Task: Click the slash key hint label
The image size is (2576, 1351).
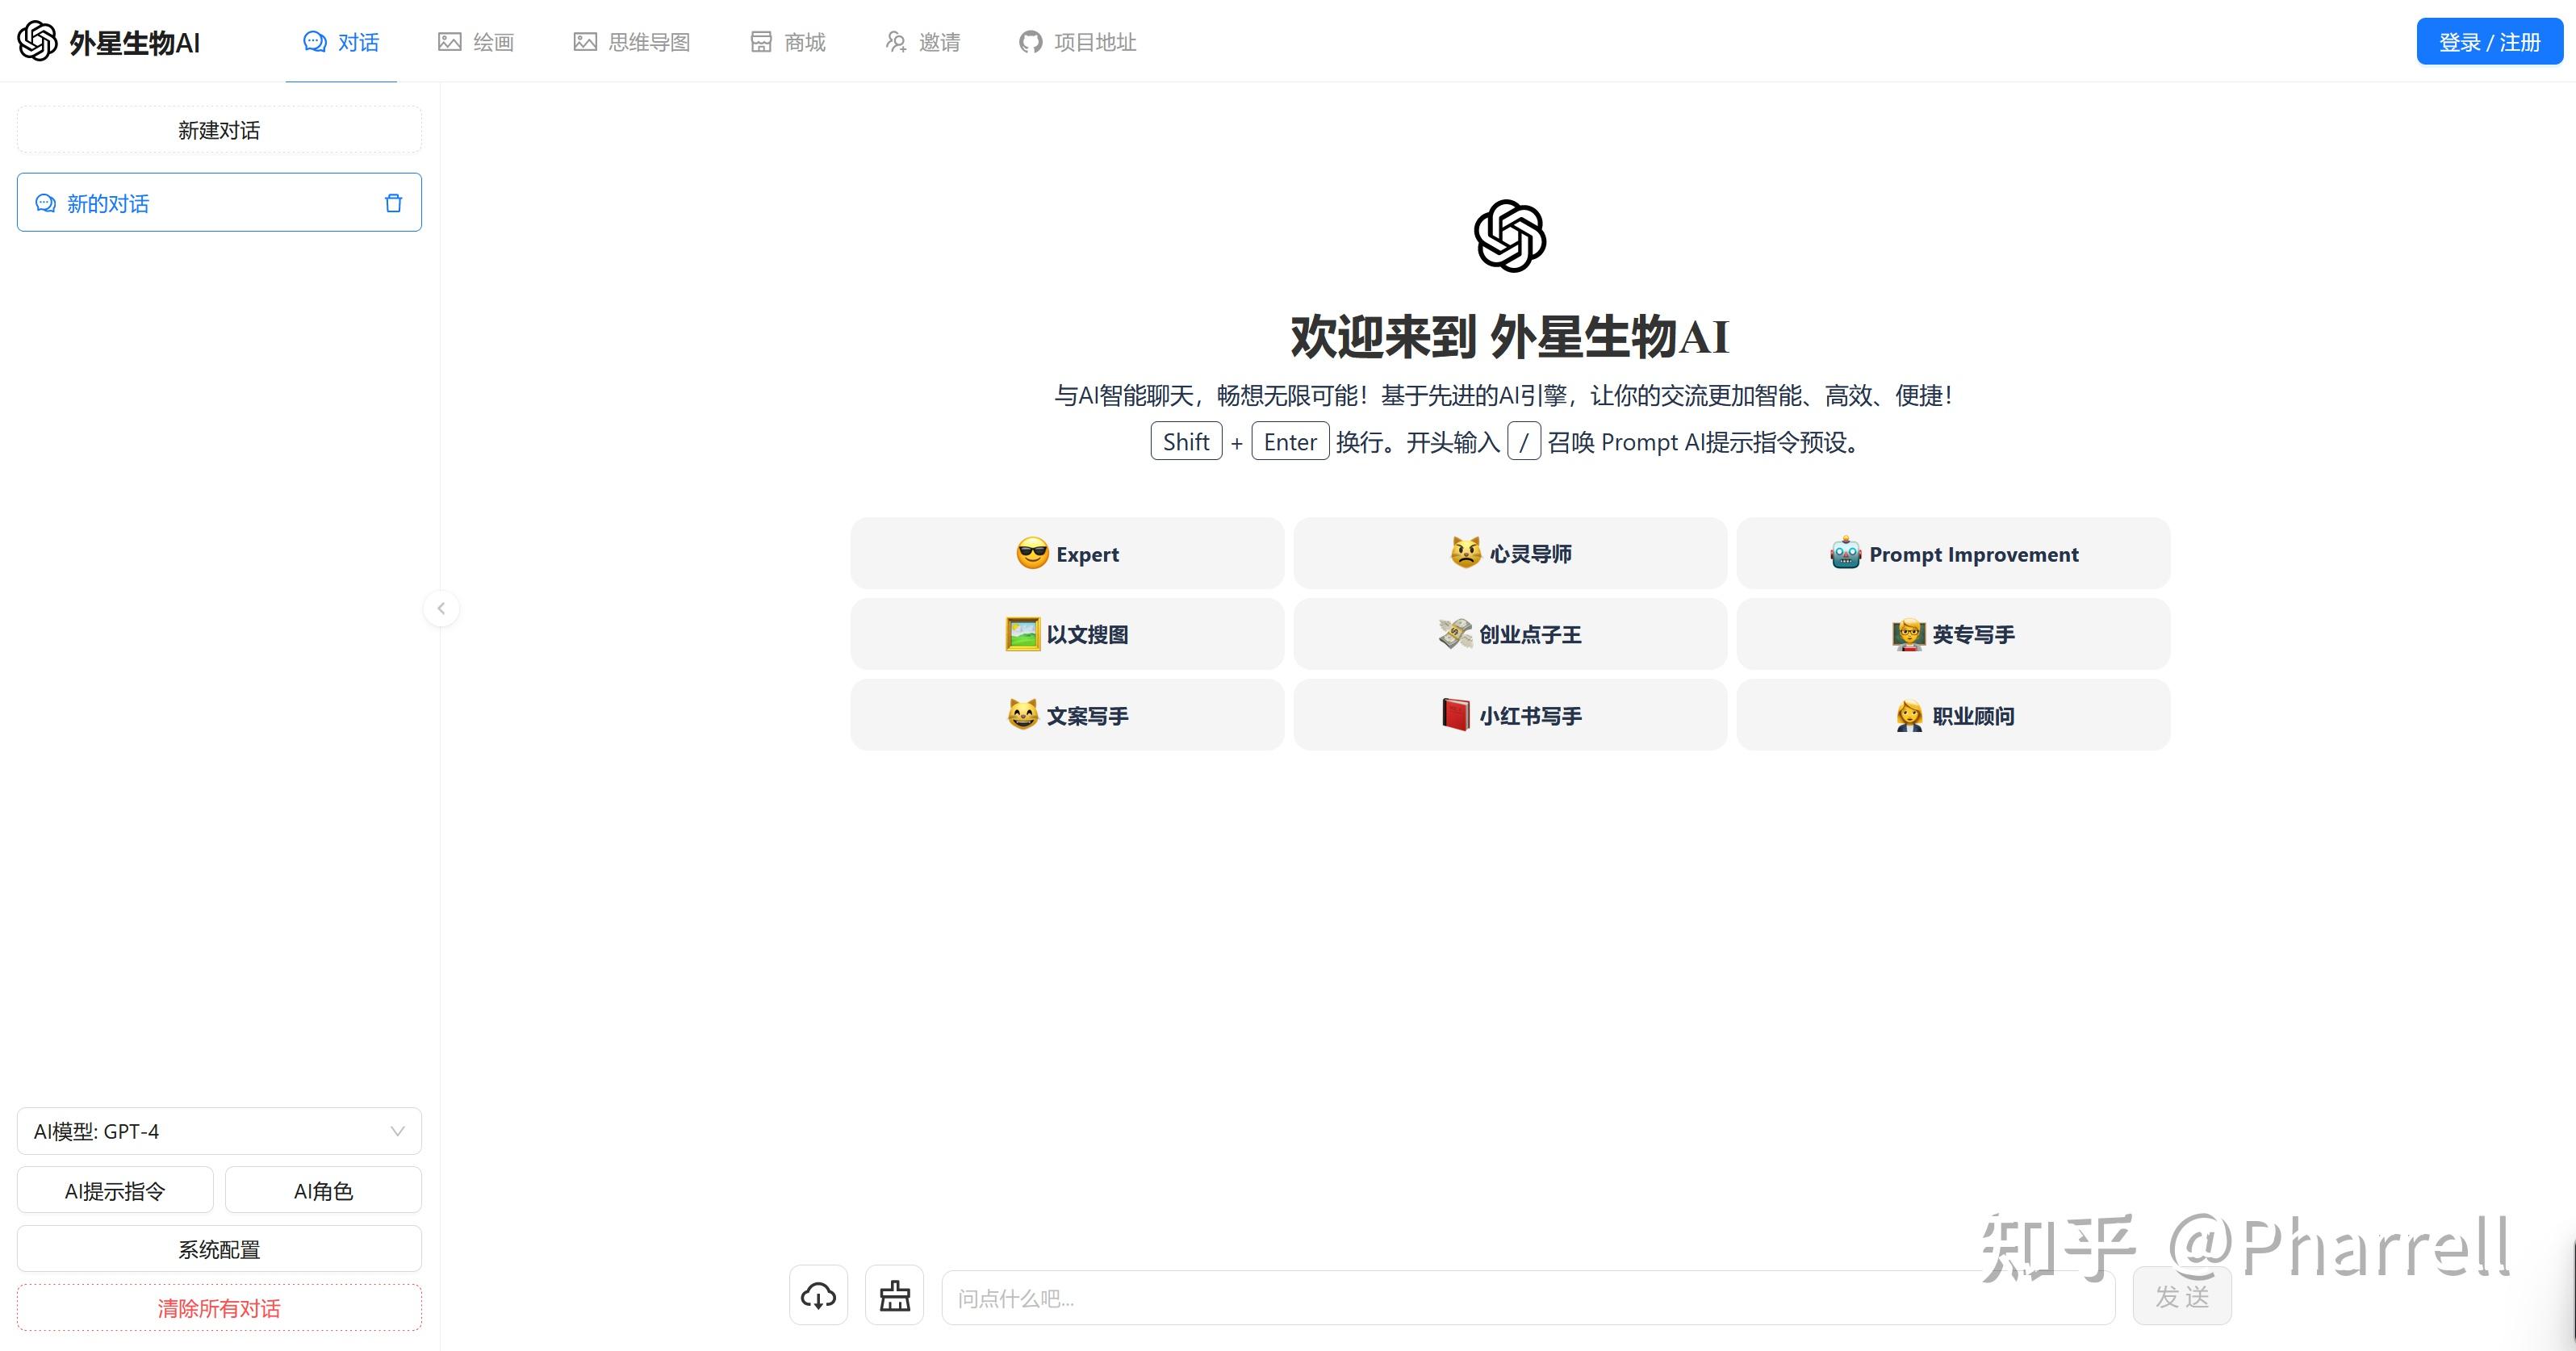Action: [1524, 441]
